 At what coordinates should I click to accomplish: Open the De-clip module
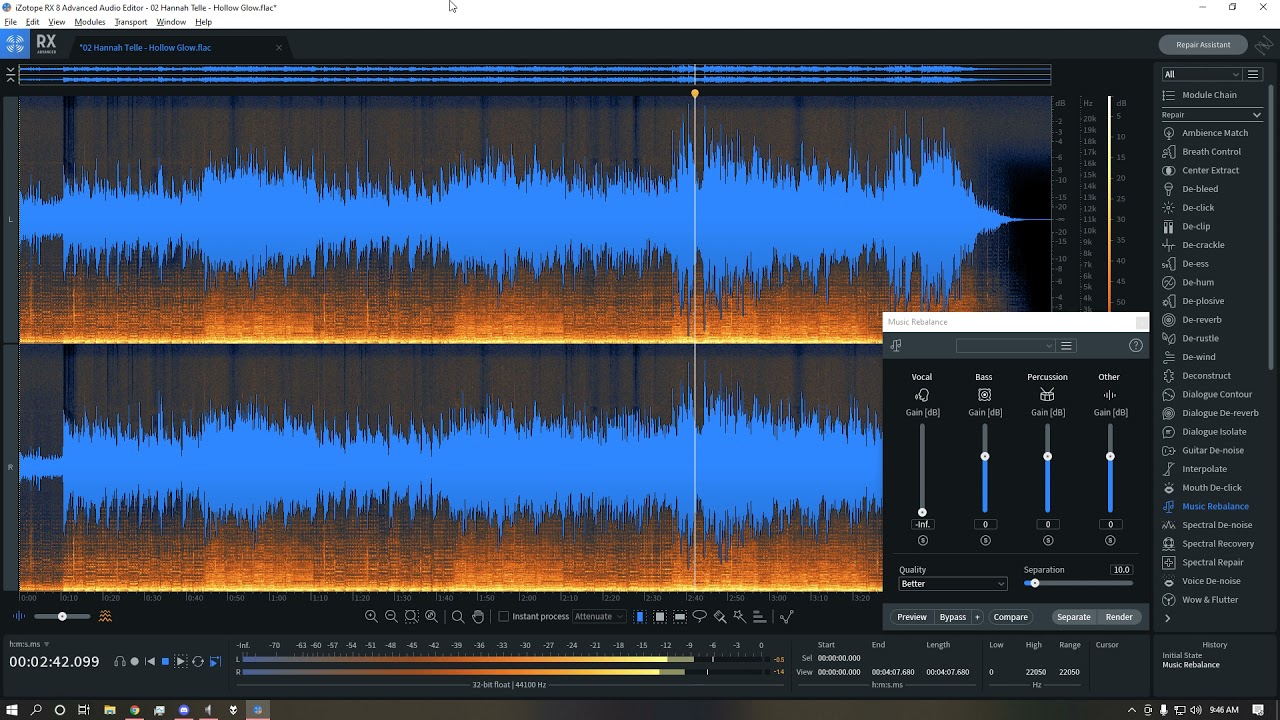pos(1186,226)
